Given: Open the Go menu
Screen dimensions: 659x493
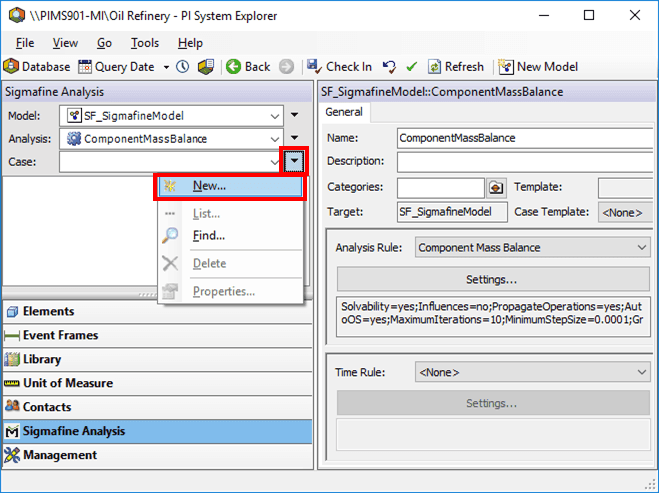Looking at the screenshot, I should click(104, 43).
